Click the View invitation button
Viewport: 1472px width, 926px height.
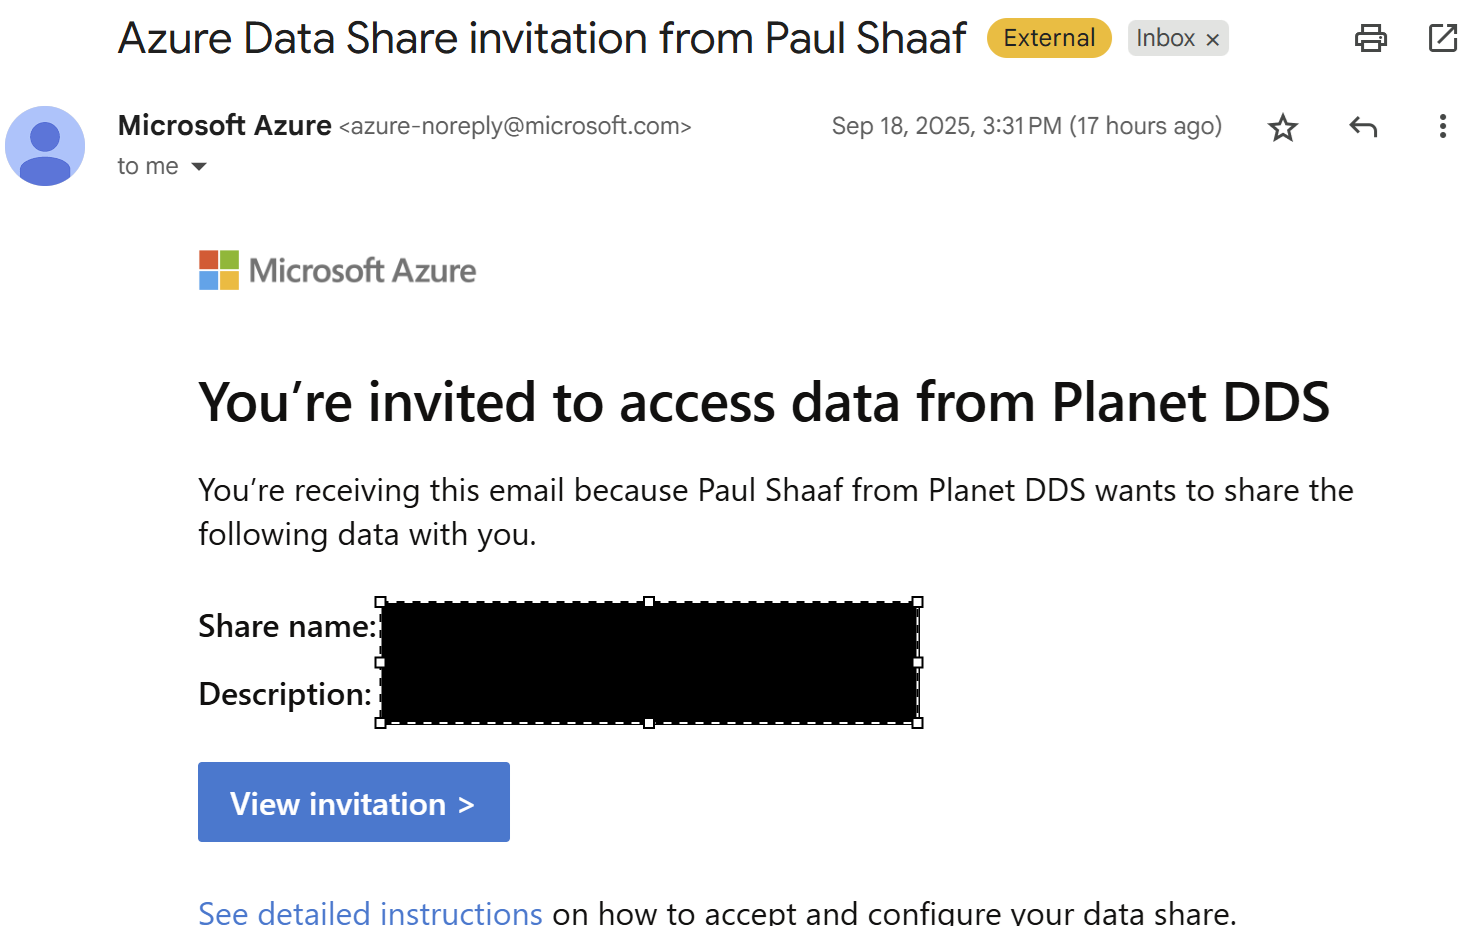point(354,802)
